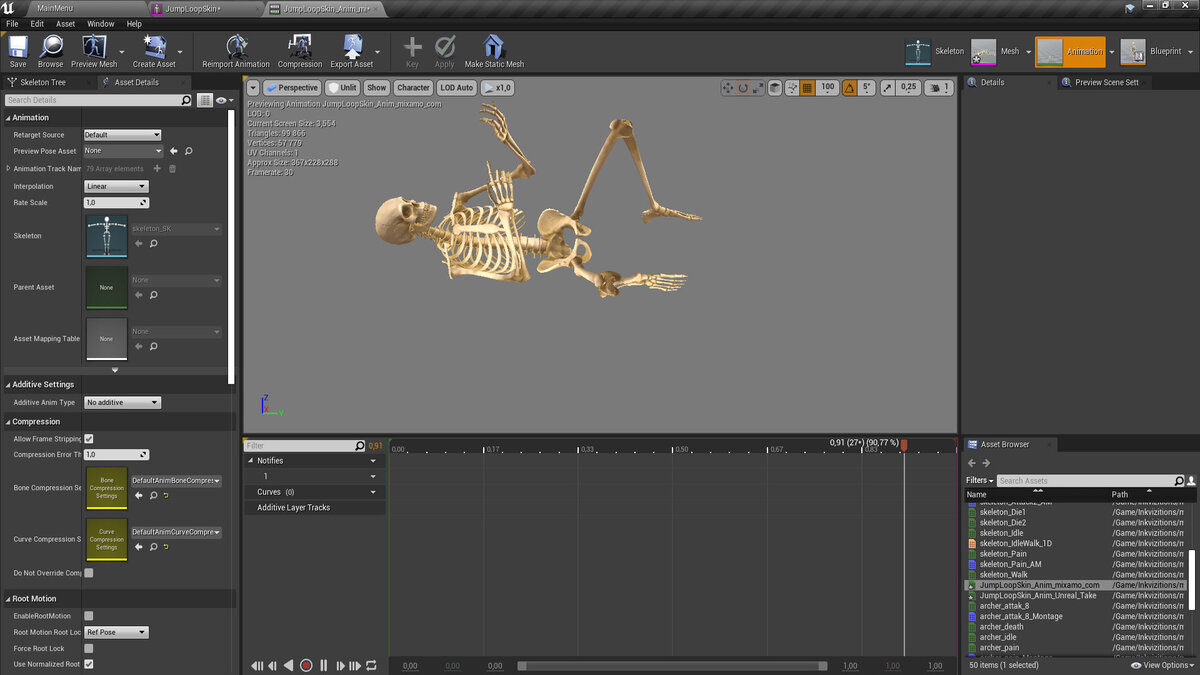Select the translate gizmo in viewport toolbar
Screen dimensions: 1200x675
click(728, 88)
